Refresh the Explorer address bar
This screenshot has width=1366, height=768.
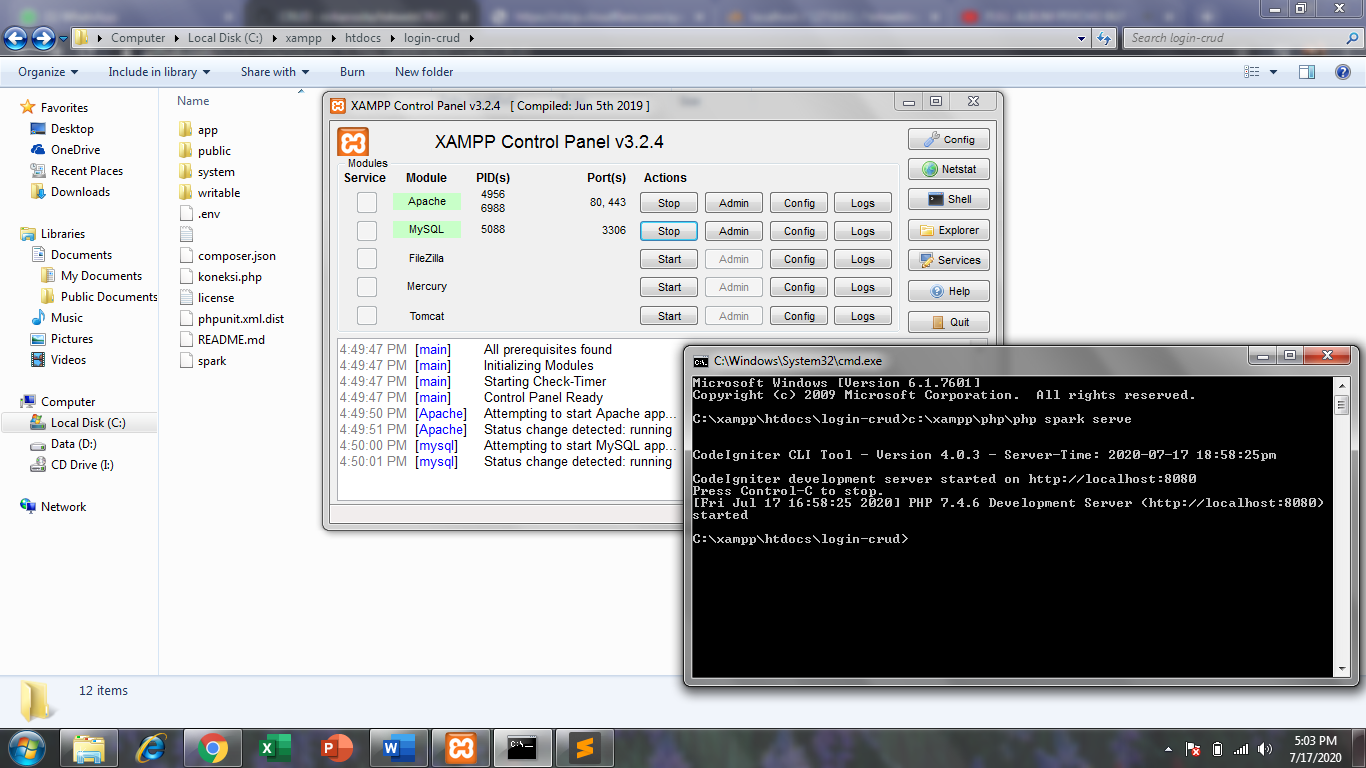pyautogui.click(x=1104, y=38)
